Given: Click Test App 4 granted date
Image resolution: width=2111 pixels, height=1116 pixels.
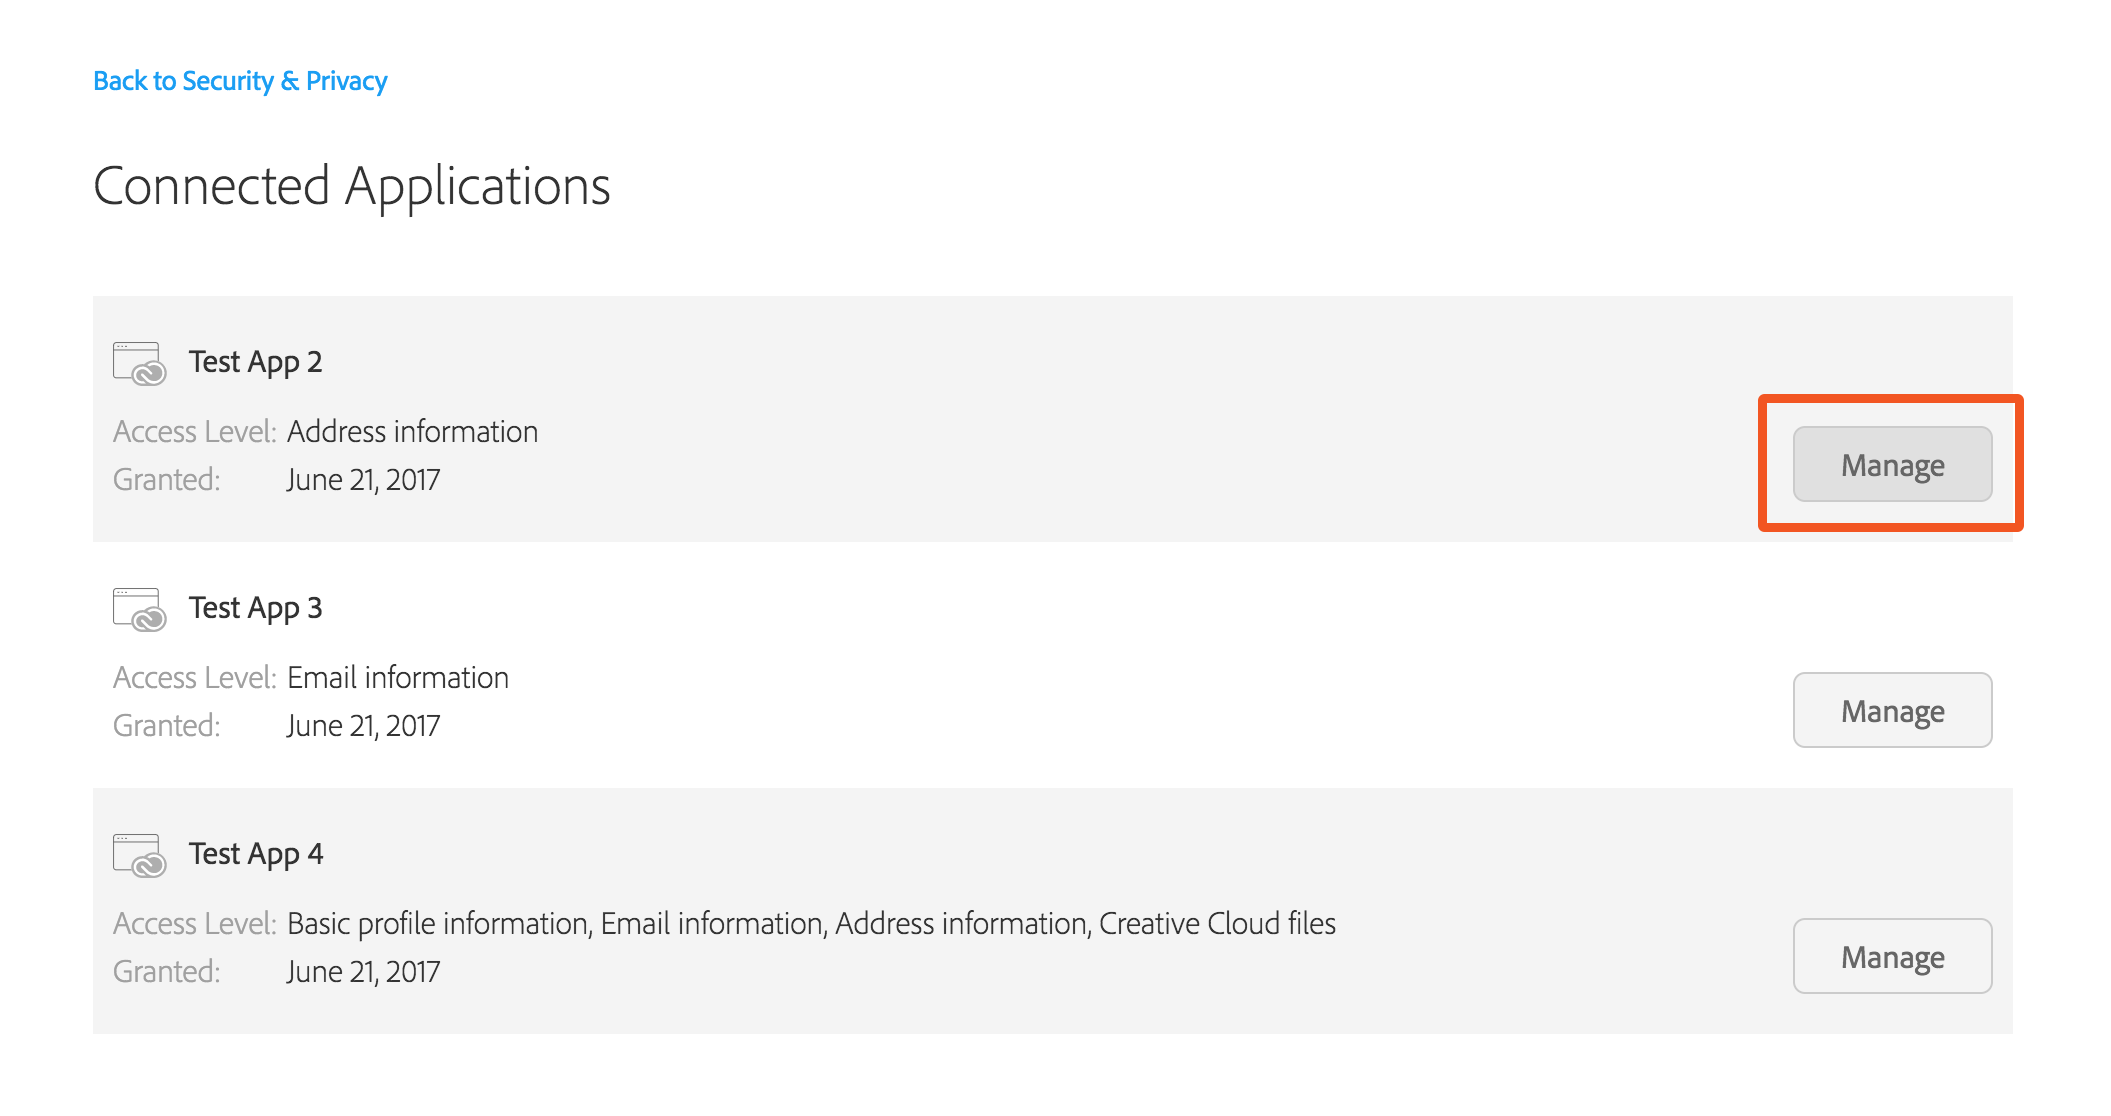Looking at the screenshot, I should pyautogui.click(x=364, y=972).
